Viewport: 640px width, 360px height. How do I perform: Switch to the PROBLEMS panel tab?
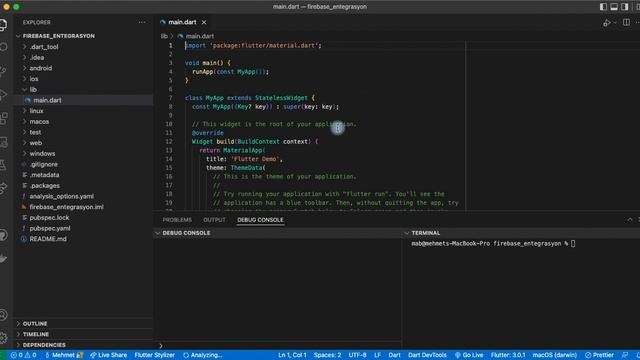177,220
